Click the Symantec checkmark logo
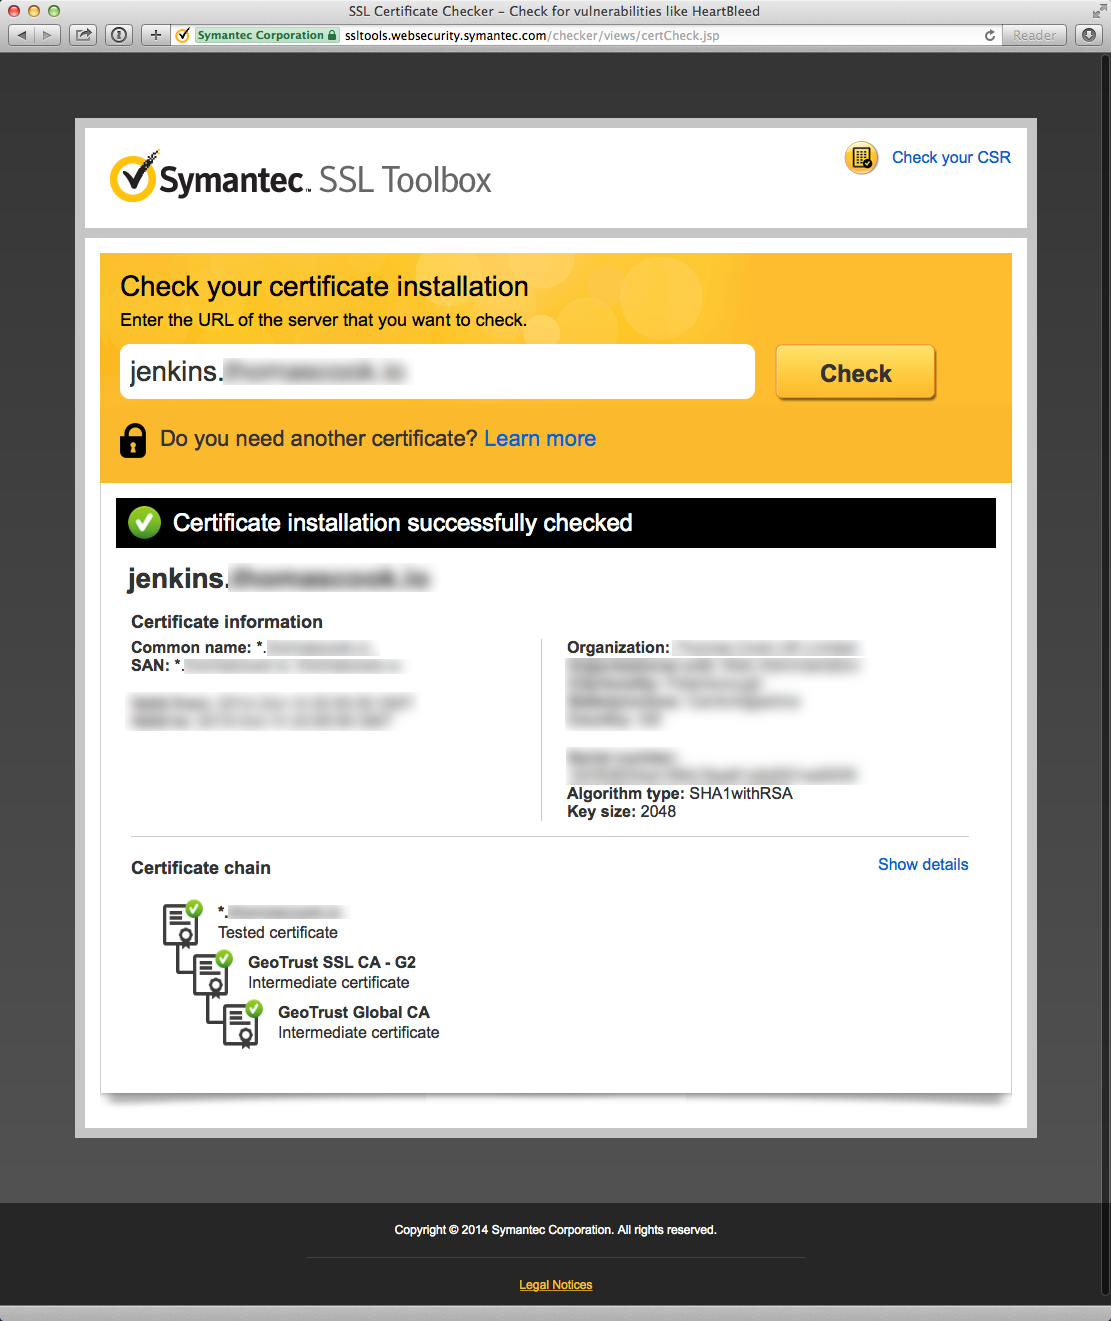This screenshot has height=1321, width=1111. [x=133, y=177]
